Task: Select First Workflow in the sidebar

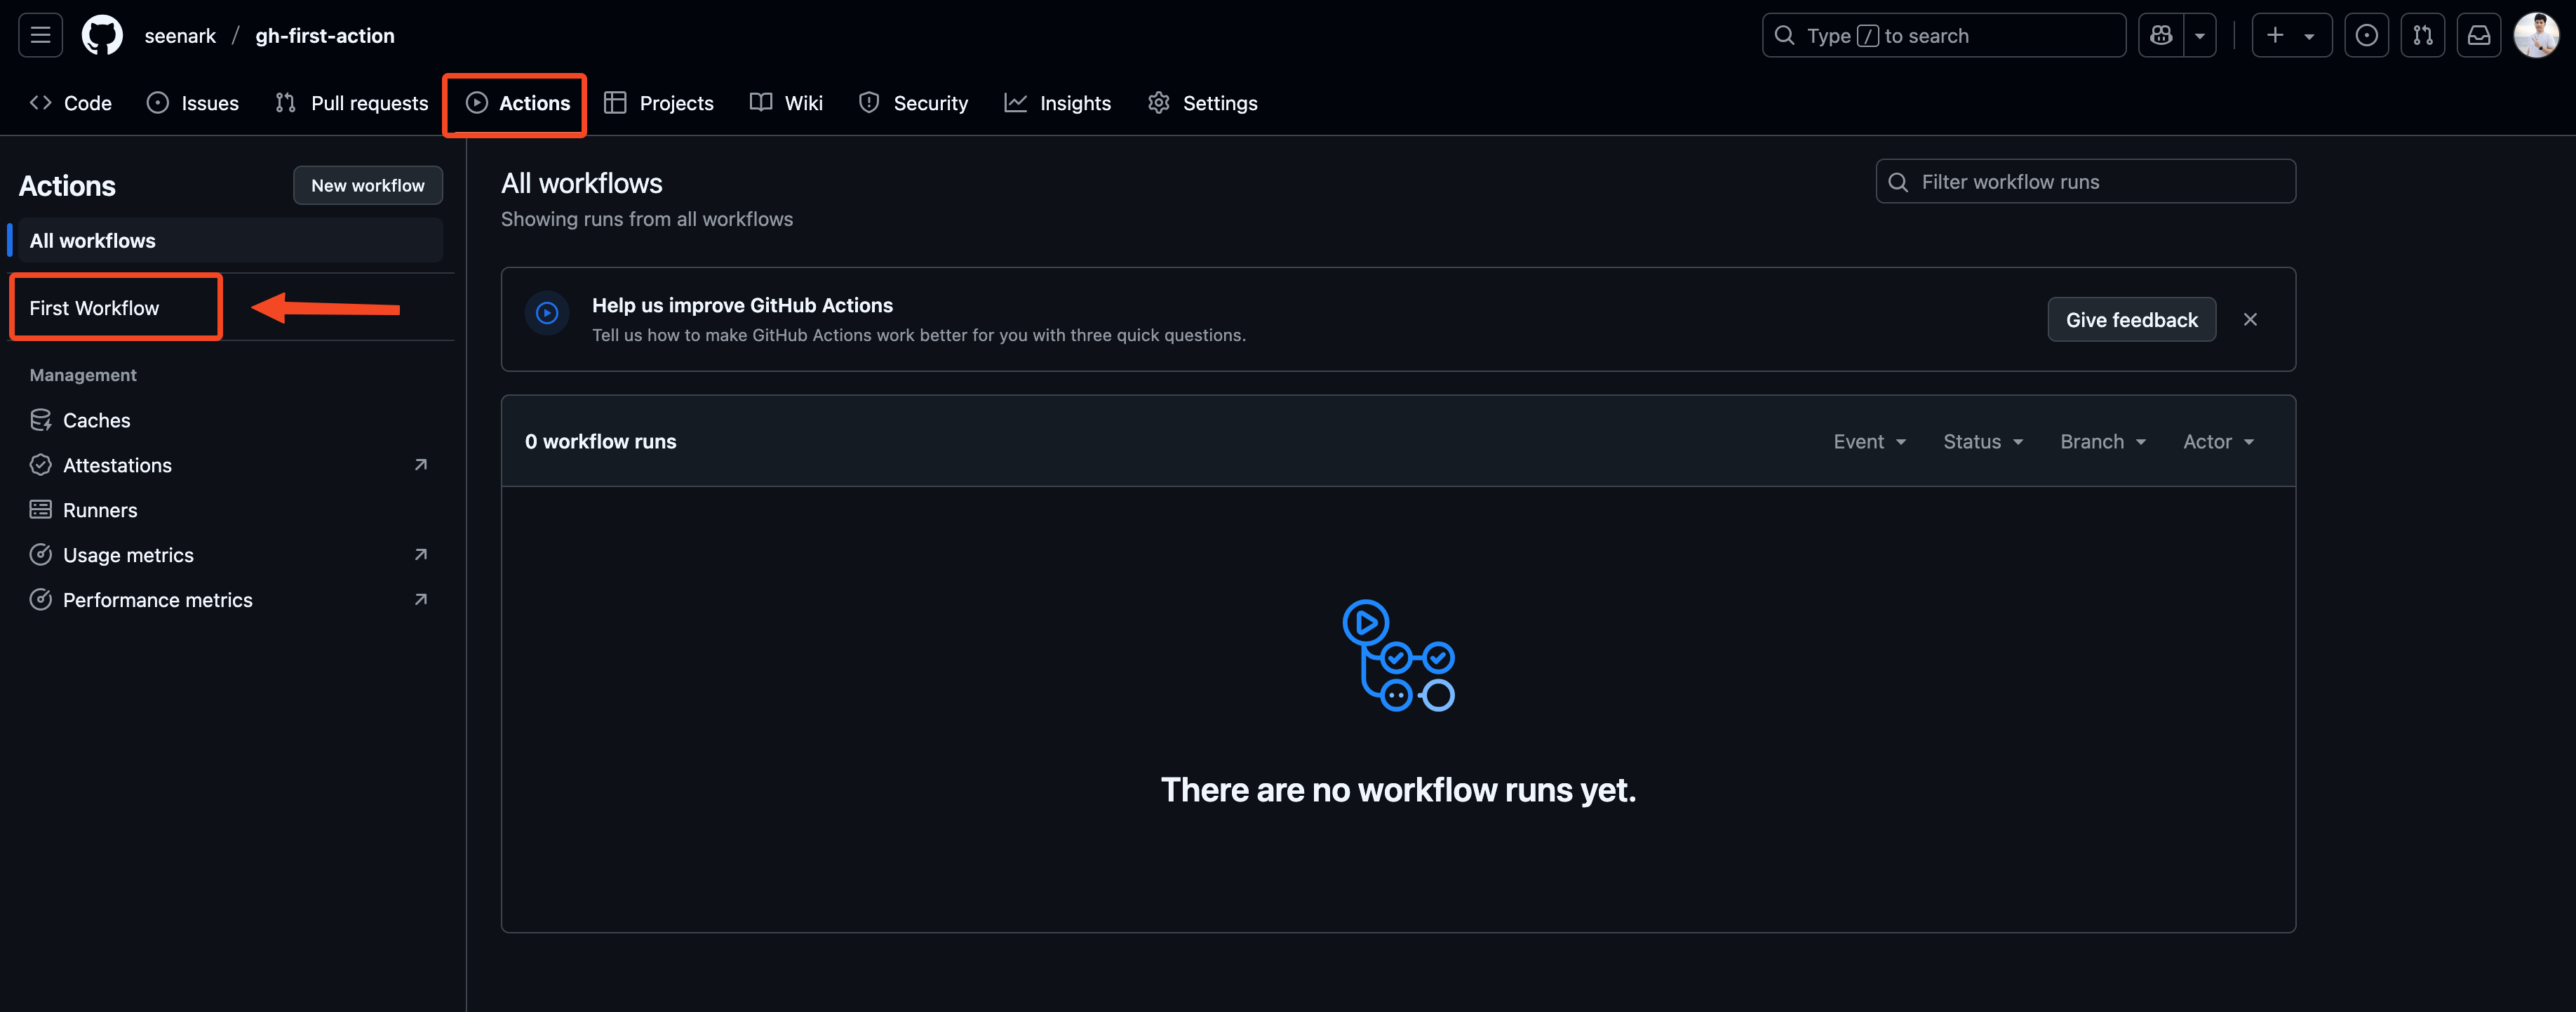Action: point(94,308)
